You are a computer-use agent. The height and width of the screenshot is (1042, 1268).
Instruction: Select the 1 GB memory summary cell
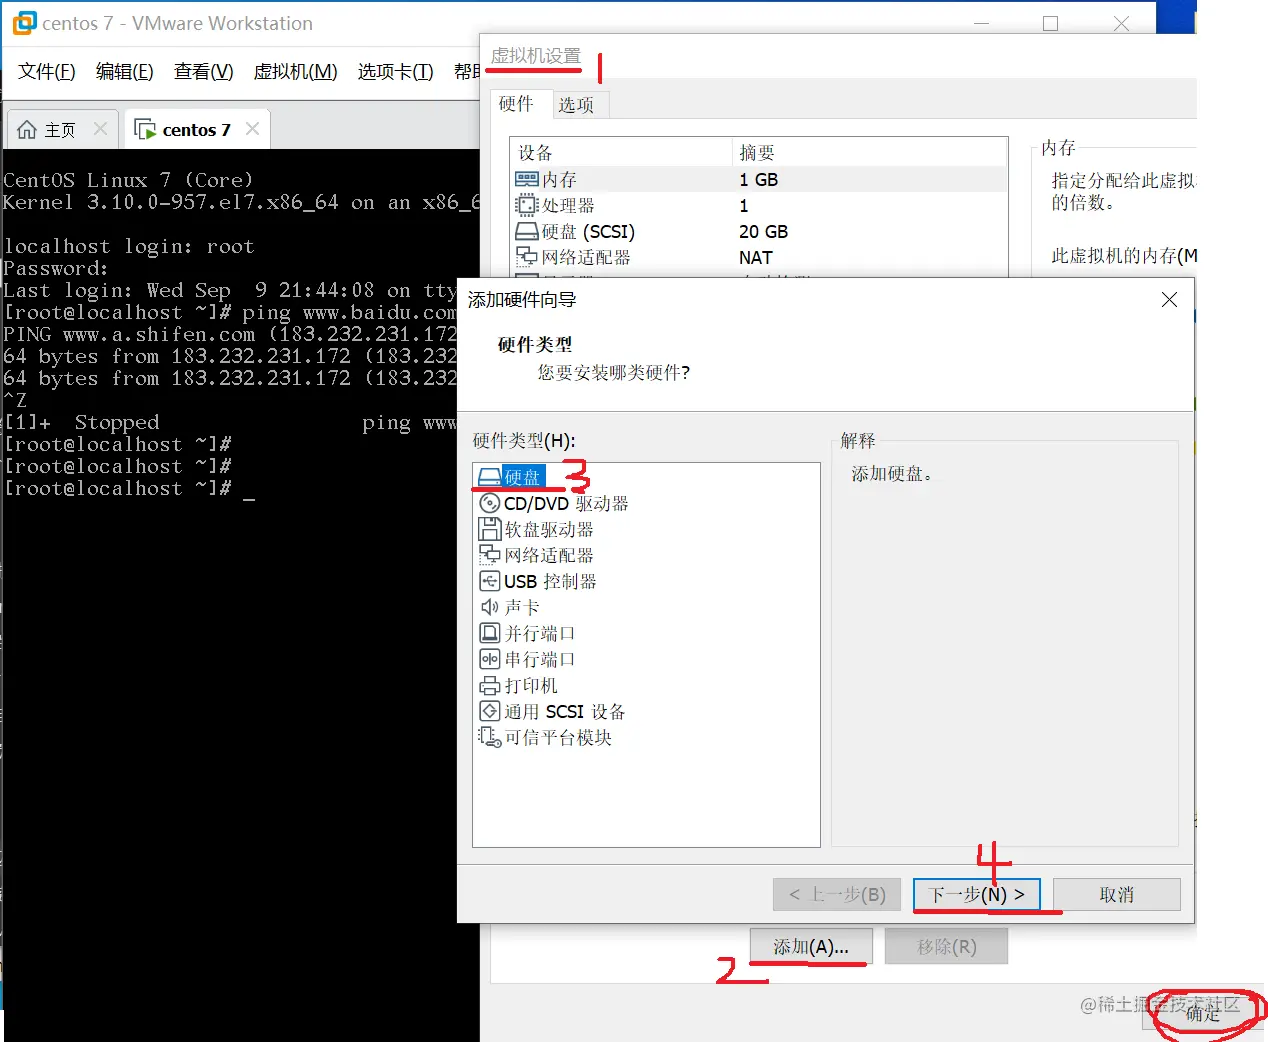(759, 179)
